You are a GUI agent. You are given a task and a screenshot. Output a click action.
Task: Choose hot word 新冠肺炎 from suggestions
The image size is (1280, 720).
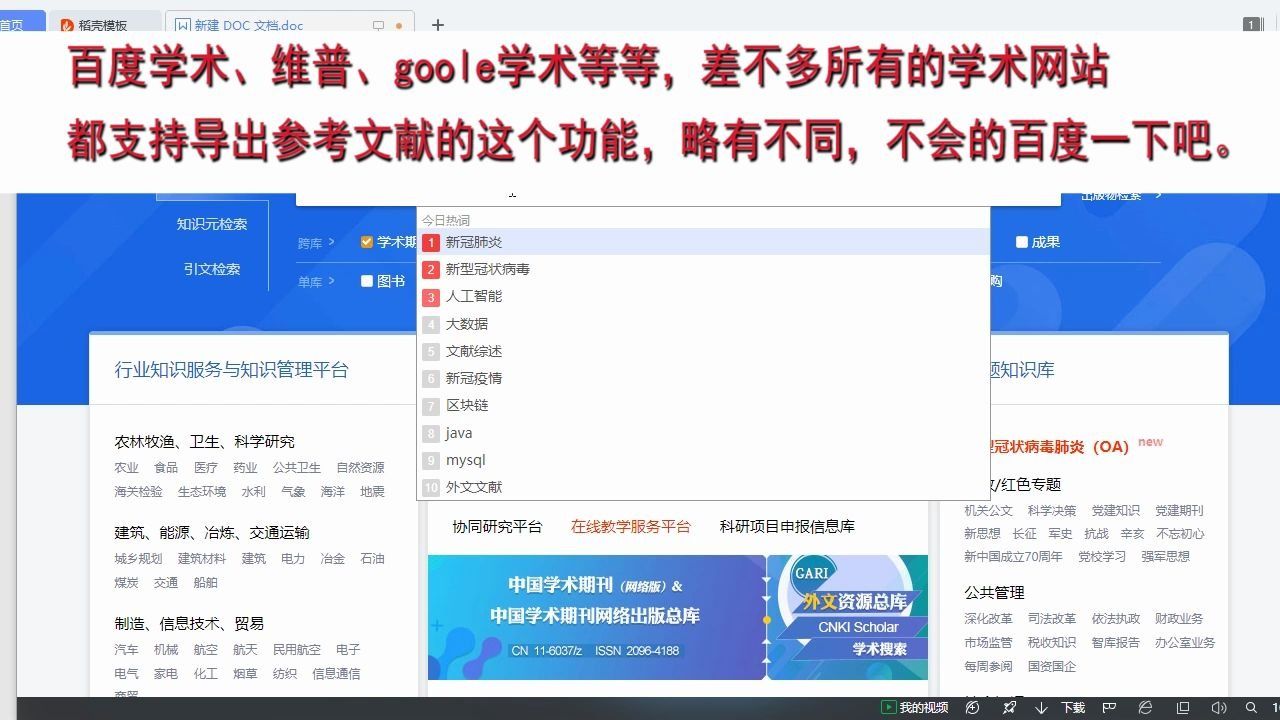tap(703, 242)
